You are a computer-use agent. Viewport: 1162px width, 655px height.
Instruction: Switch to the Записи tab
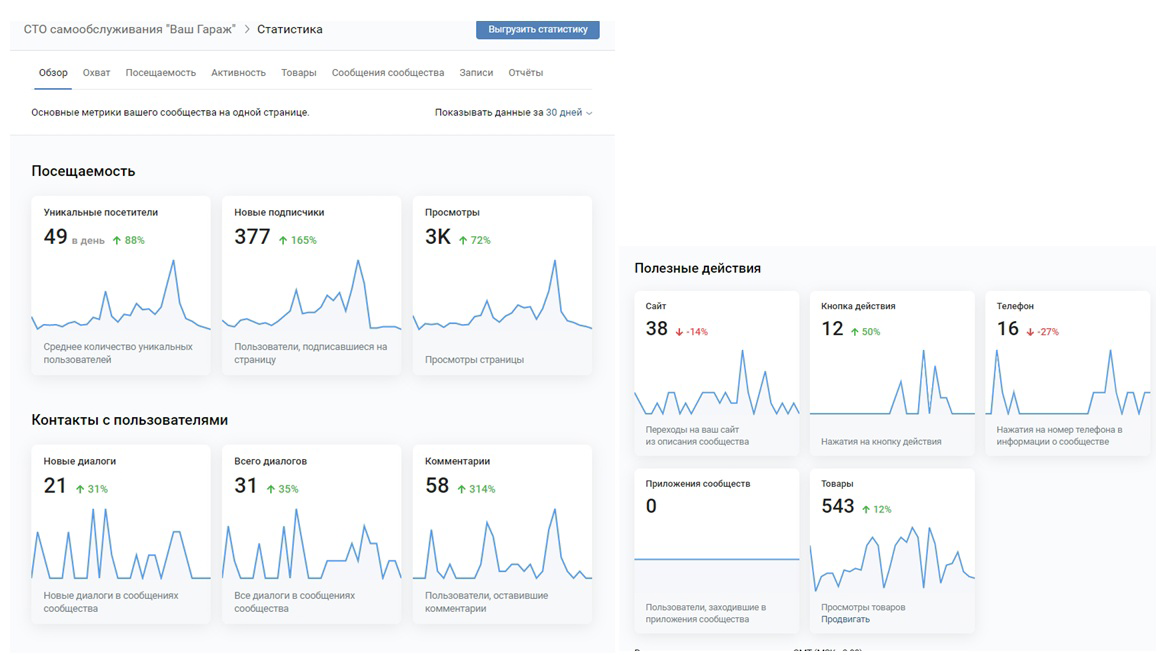coord(476,73)
